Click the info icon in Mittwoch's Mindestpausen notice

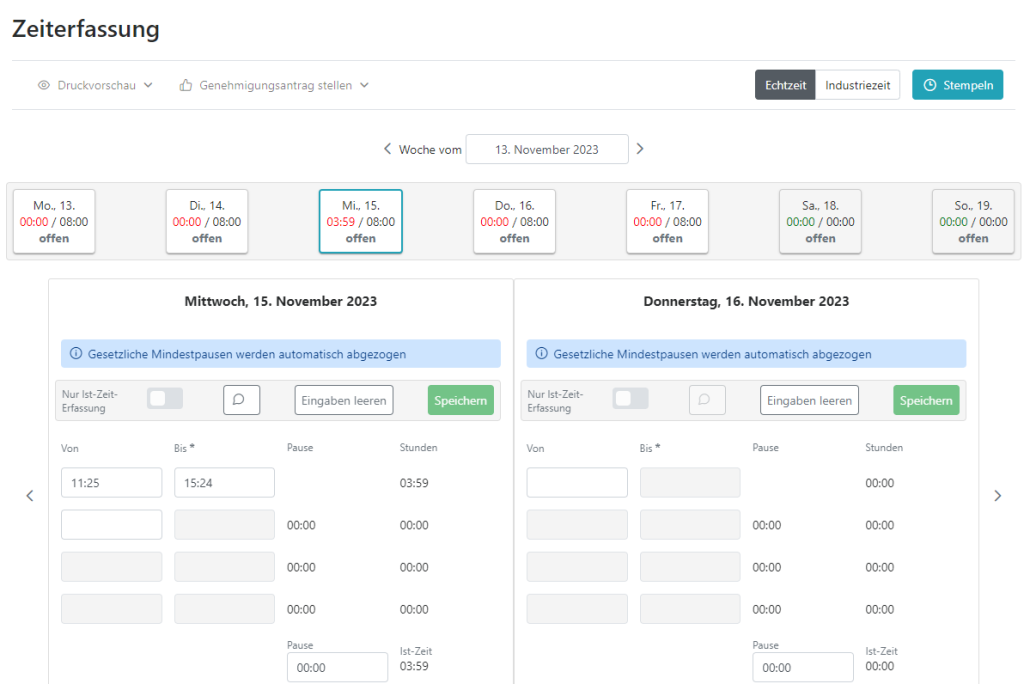[76, 353]
